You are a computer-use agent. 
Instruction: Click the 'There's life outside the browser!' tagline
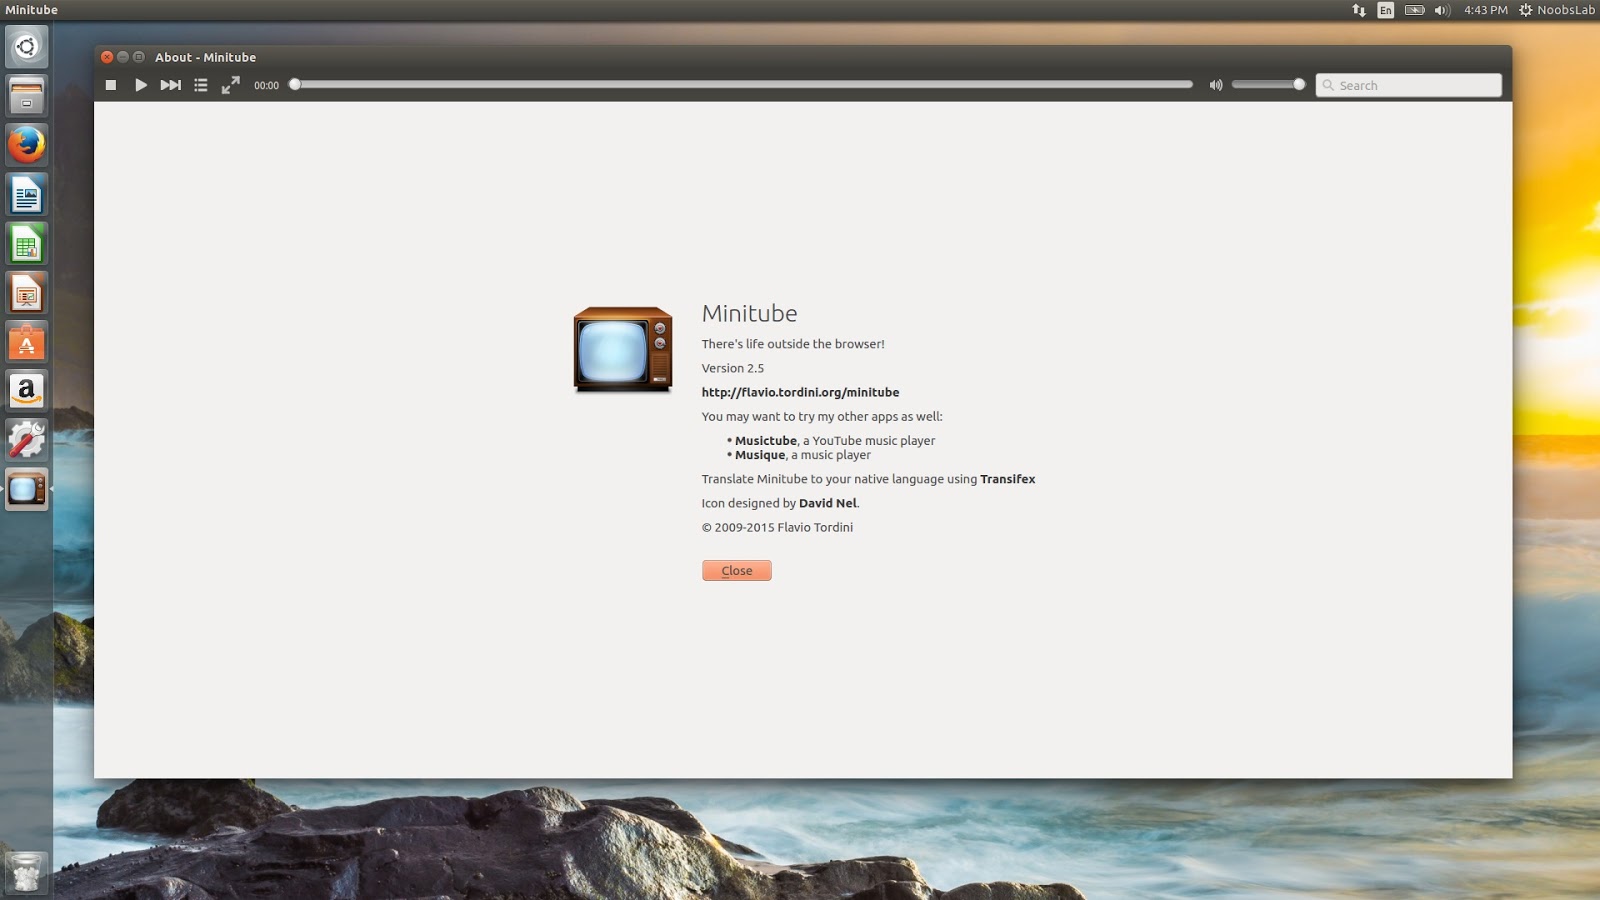(x=793, y=344)
